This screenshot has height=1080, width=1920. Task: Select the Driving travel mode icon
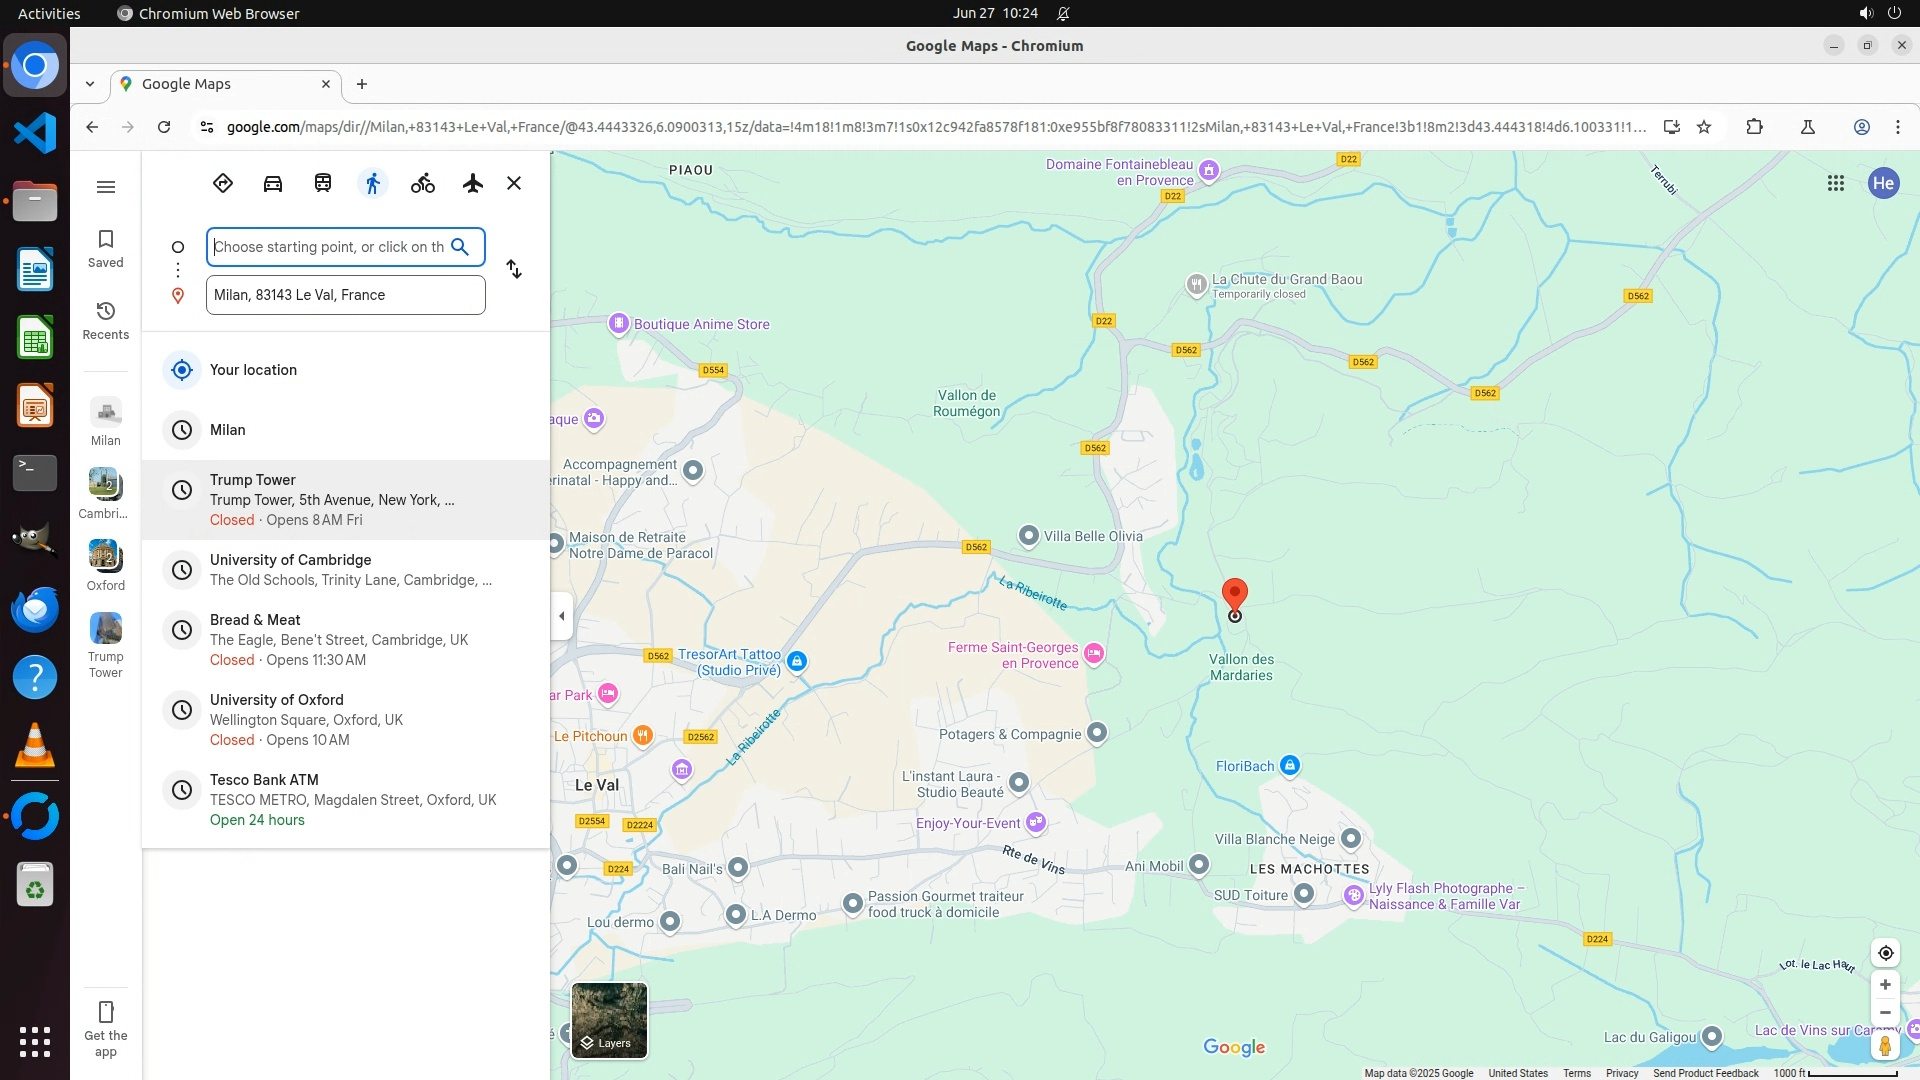[273, 183]
